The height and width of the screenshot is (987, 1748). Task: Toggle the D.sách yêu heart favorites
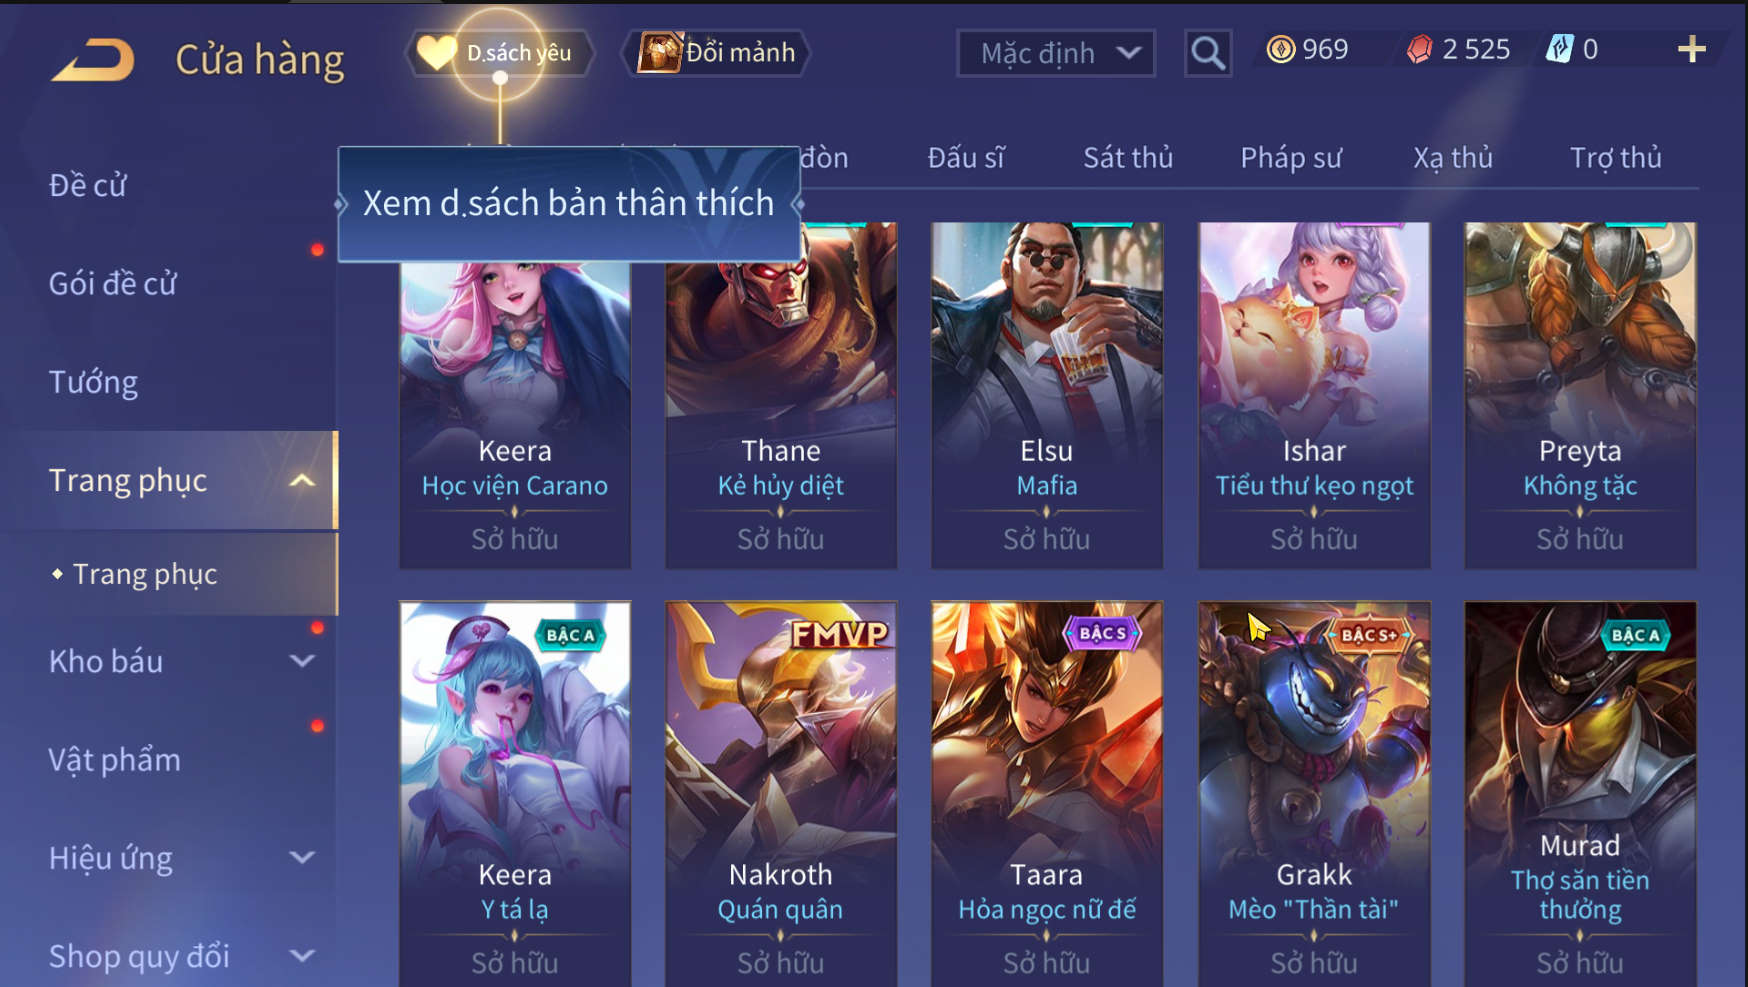pos(436,52)
